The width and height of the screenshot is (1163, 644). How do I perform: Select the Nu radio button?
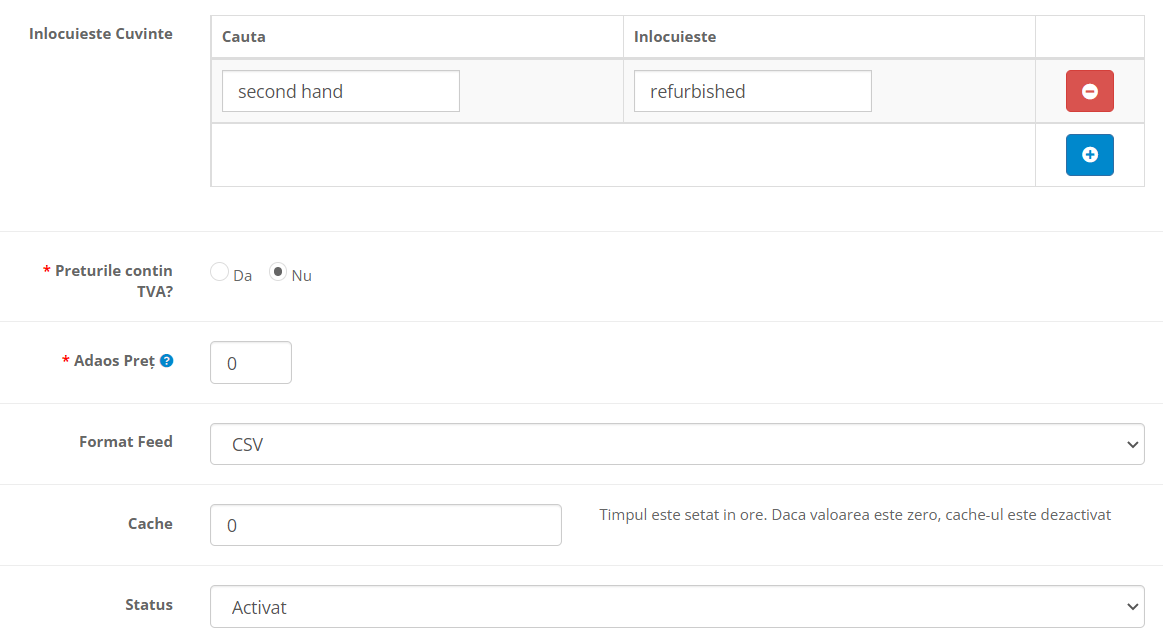coord(278,272)
